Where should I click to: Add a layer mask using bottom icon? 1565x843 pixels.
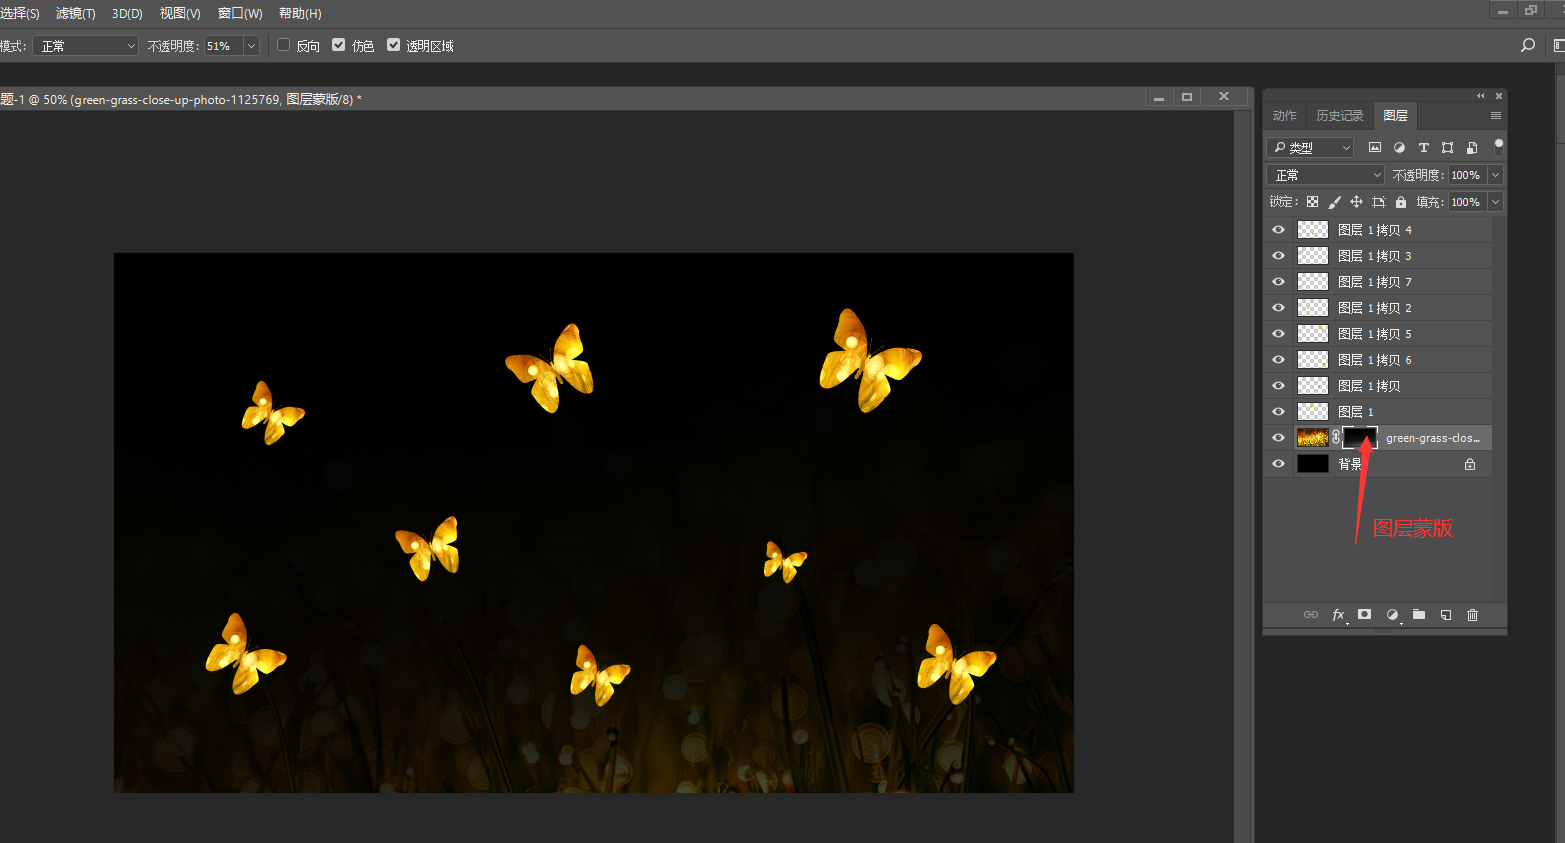[1364, 615]
